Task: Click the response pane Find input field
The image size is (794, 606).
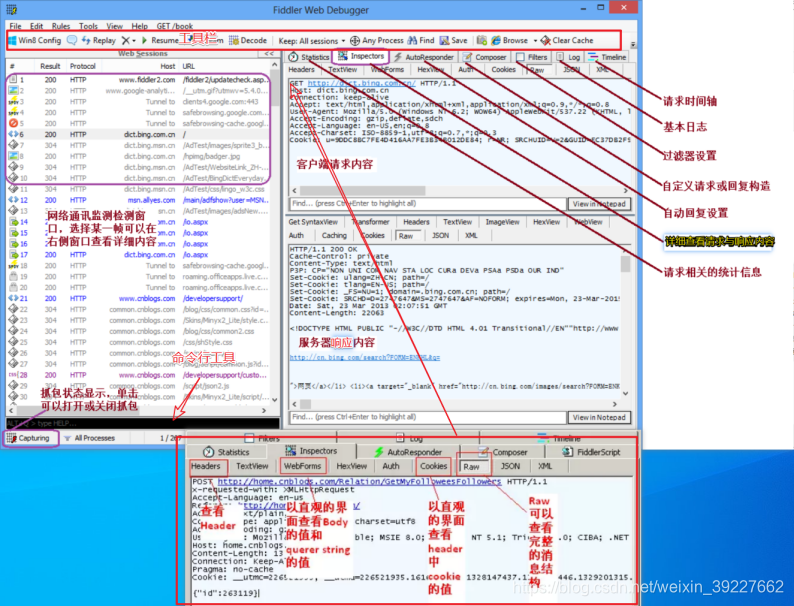Action: 428,417
